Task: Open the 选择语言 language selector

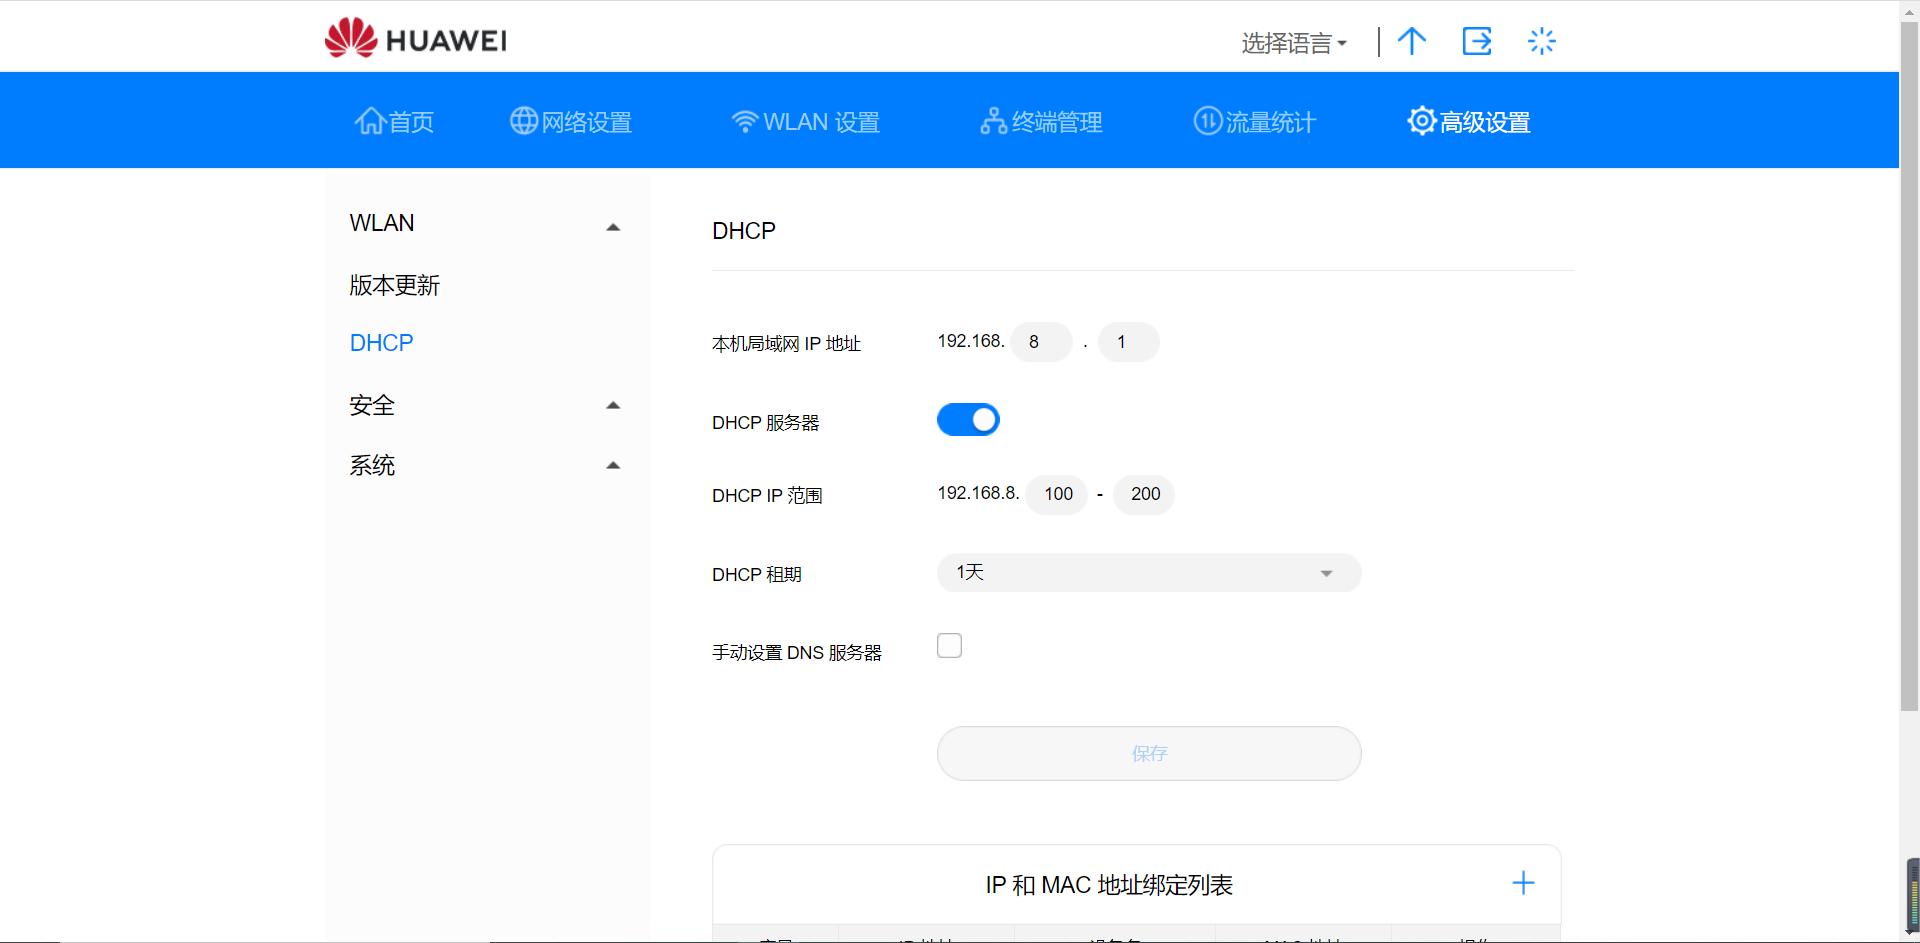Action: tap(1292, 42)
